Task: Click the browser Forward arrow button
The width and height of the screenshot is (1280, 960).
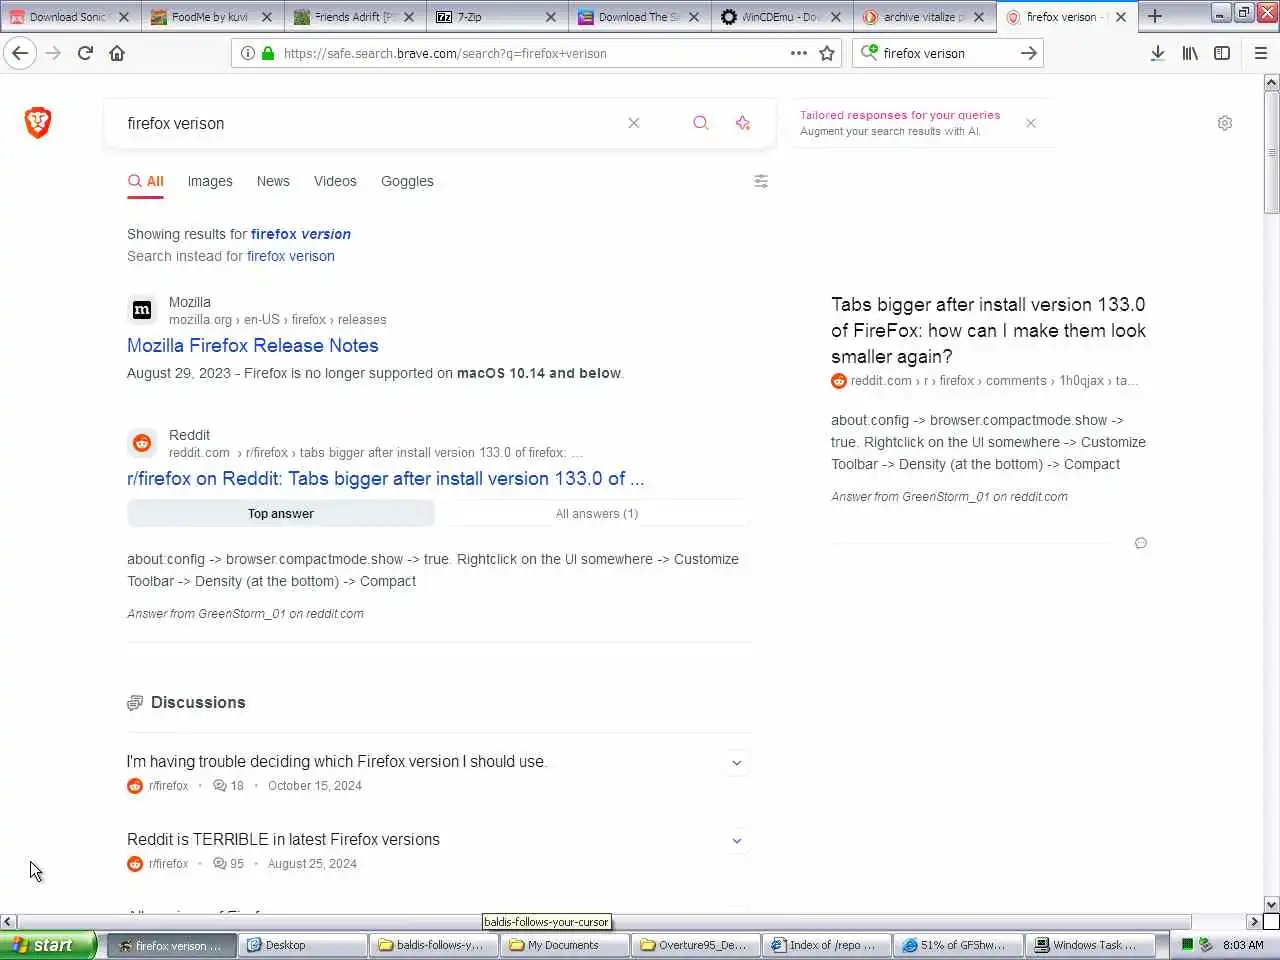Action: (x=53, y=53)
